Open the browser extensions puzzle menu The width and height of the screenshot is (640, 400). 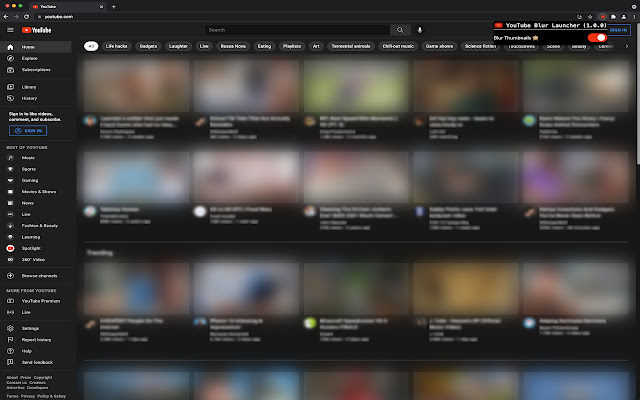pos(613,17)
